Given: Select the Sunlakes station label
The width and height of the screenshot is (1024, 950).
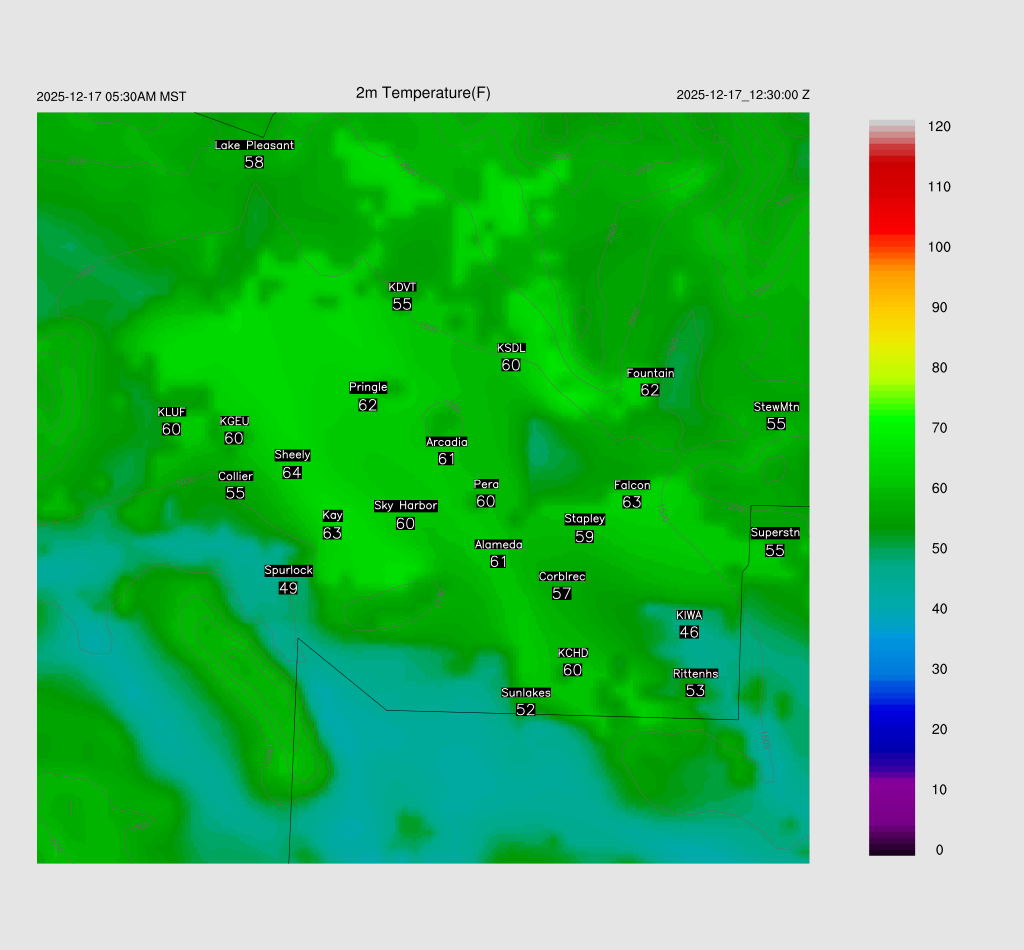Looking at the screenshot, I should (526, 693).
